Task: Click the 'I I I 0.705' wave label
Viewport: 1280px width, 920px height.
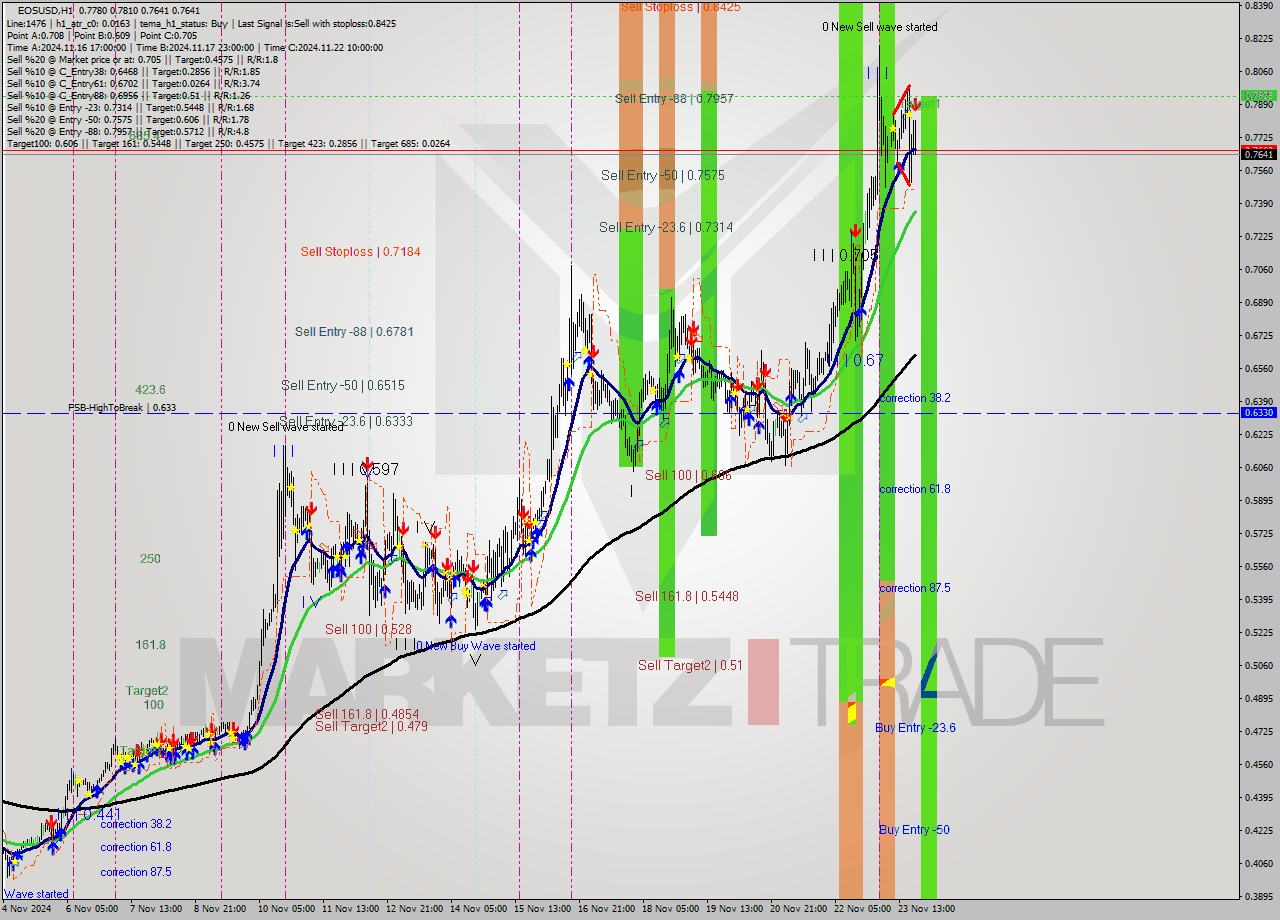Action: (846, 255)
